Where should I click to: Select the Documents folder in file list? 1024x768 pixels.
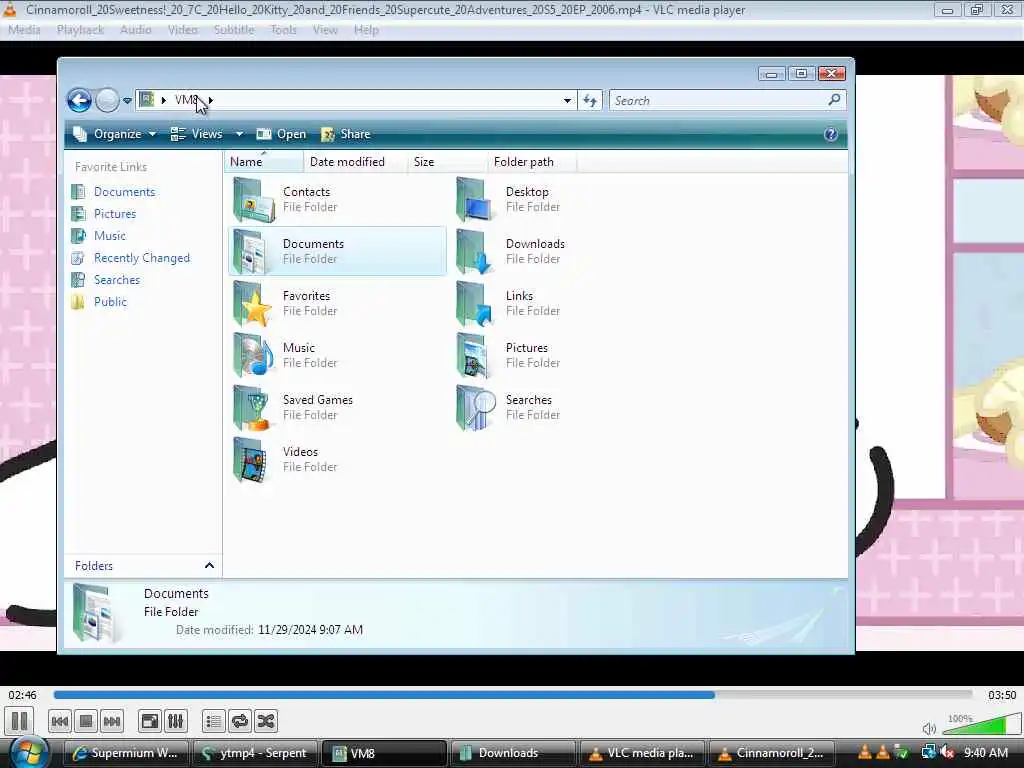click(x=337, y=251)
